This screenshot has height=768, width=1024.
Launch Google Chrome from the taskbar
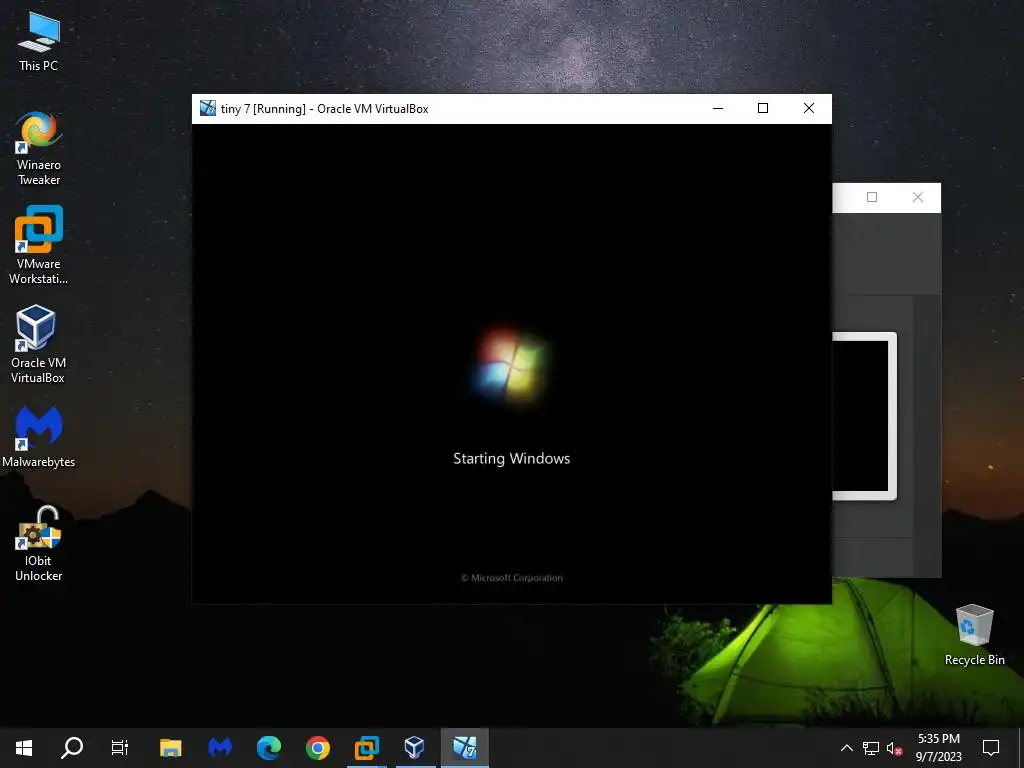coord(318,747)
